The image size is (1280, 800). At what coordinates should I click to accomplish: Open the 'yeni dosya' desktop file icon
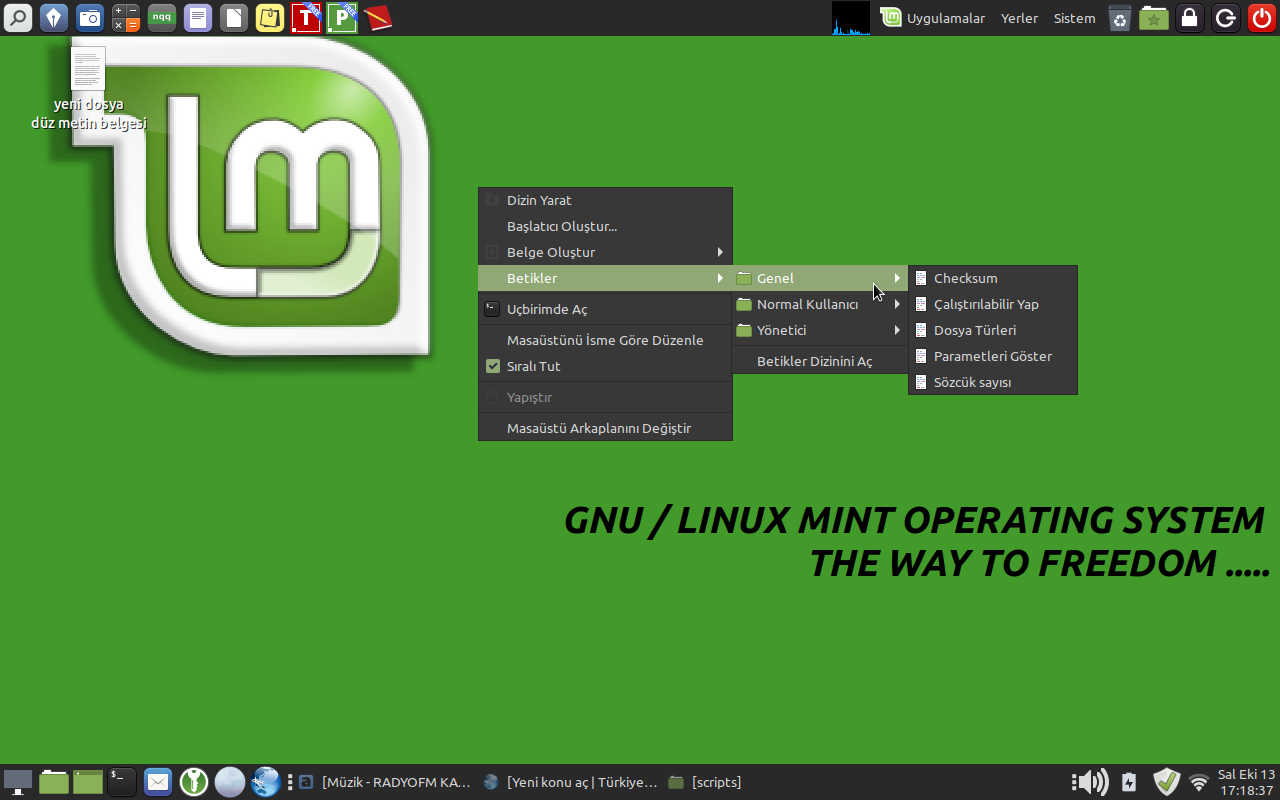coord(88,88)
